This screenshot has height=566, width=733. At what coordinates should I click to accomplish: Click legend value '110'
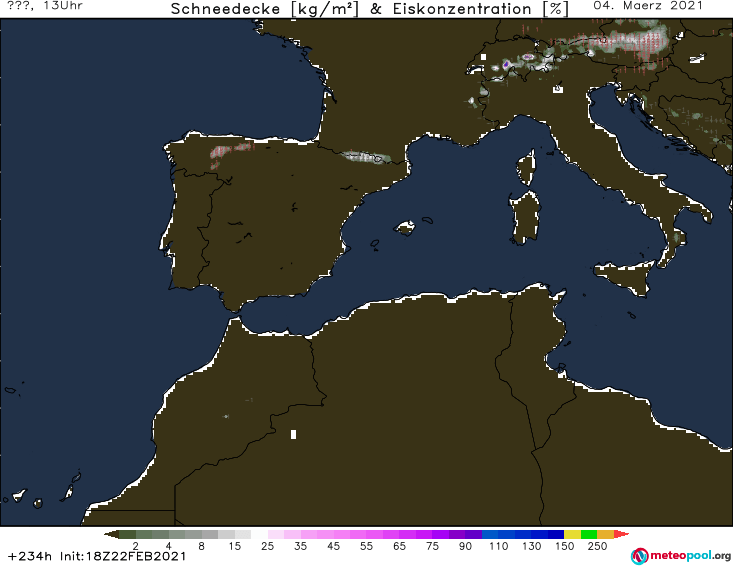pyautogui.click(x=498, y=546)
